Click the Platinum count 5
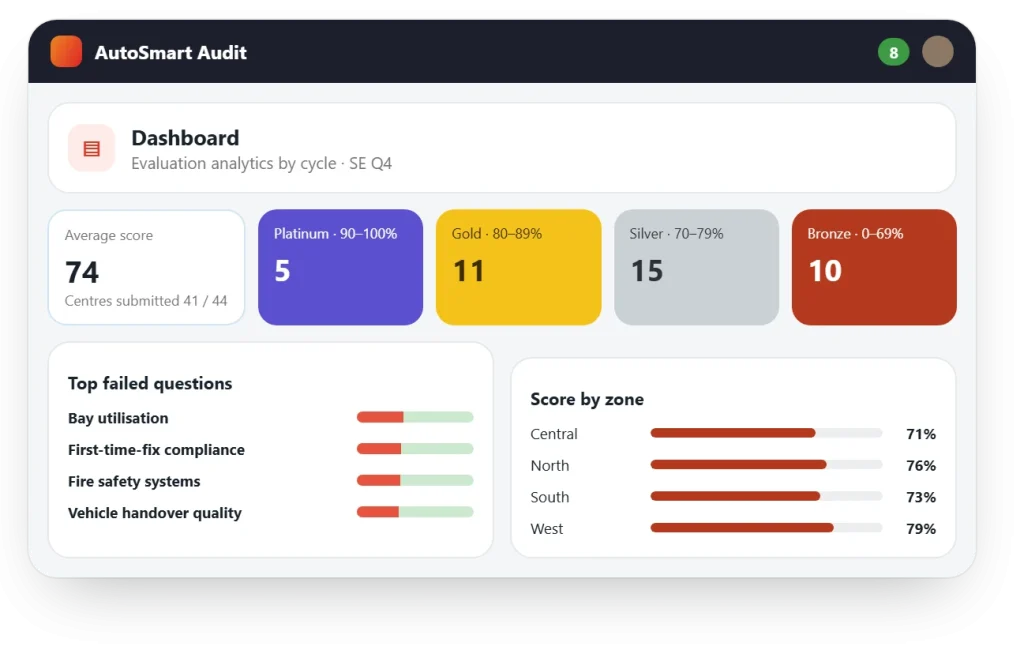Image resolution: width=1024 pixels, height=654 pixels. pos(282,271)
